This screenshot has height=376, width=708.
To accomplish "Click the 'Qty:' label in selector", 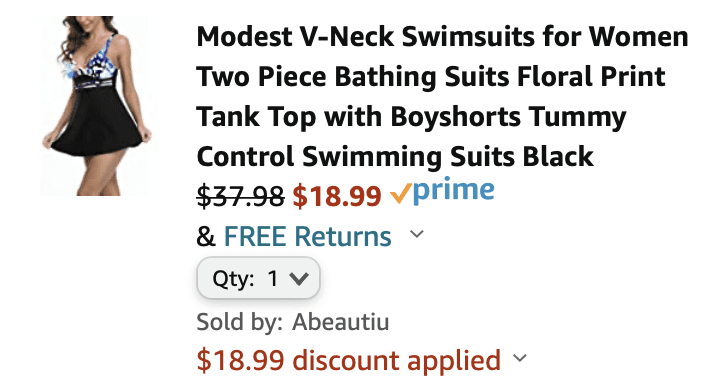I will pos(233,279).
